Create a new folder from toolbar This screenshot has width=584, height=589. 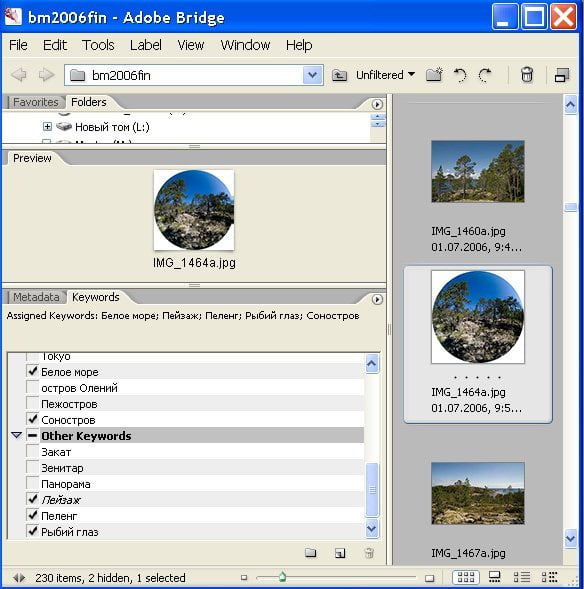(x=435, y=75)
